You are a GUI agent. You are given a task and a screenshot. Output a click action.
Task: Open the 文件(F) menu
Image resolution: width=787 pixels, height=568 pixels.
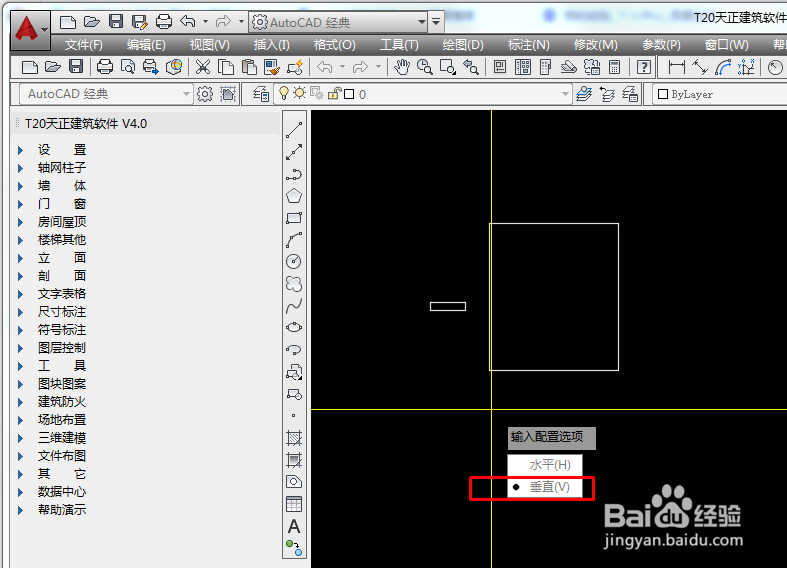(x=83, y=45)
